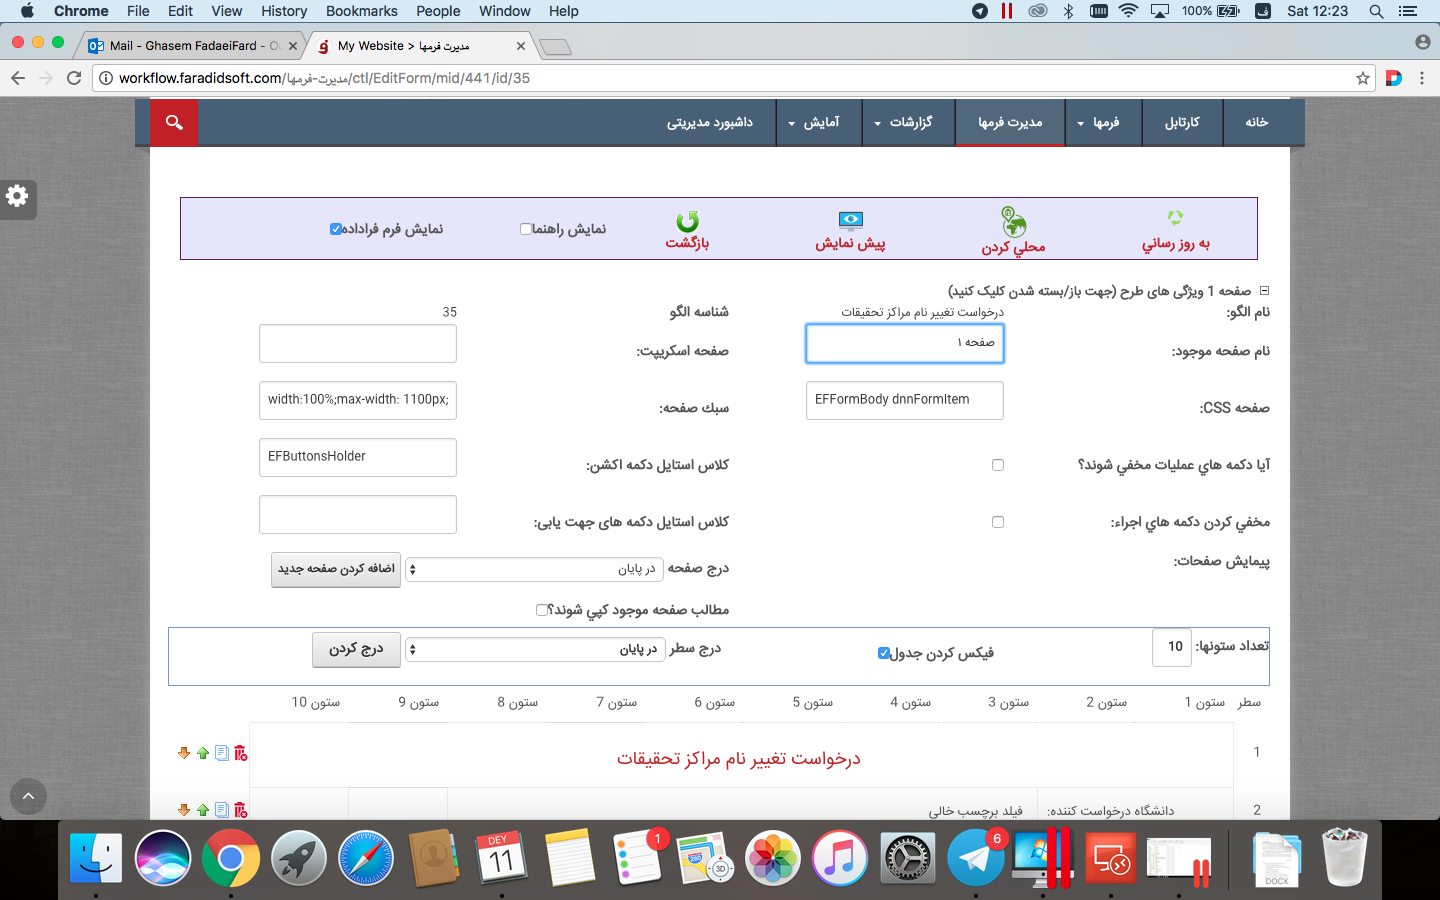The image size is (1440, 900).
Task: Open داشبورد مدیریتی (management dashboard) menu item
Action: tap(710, 122)
